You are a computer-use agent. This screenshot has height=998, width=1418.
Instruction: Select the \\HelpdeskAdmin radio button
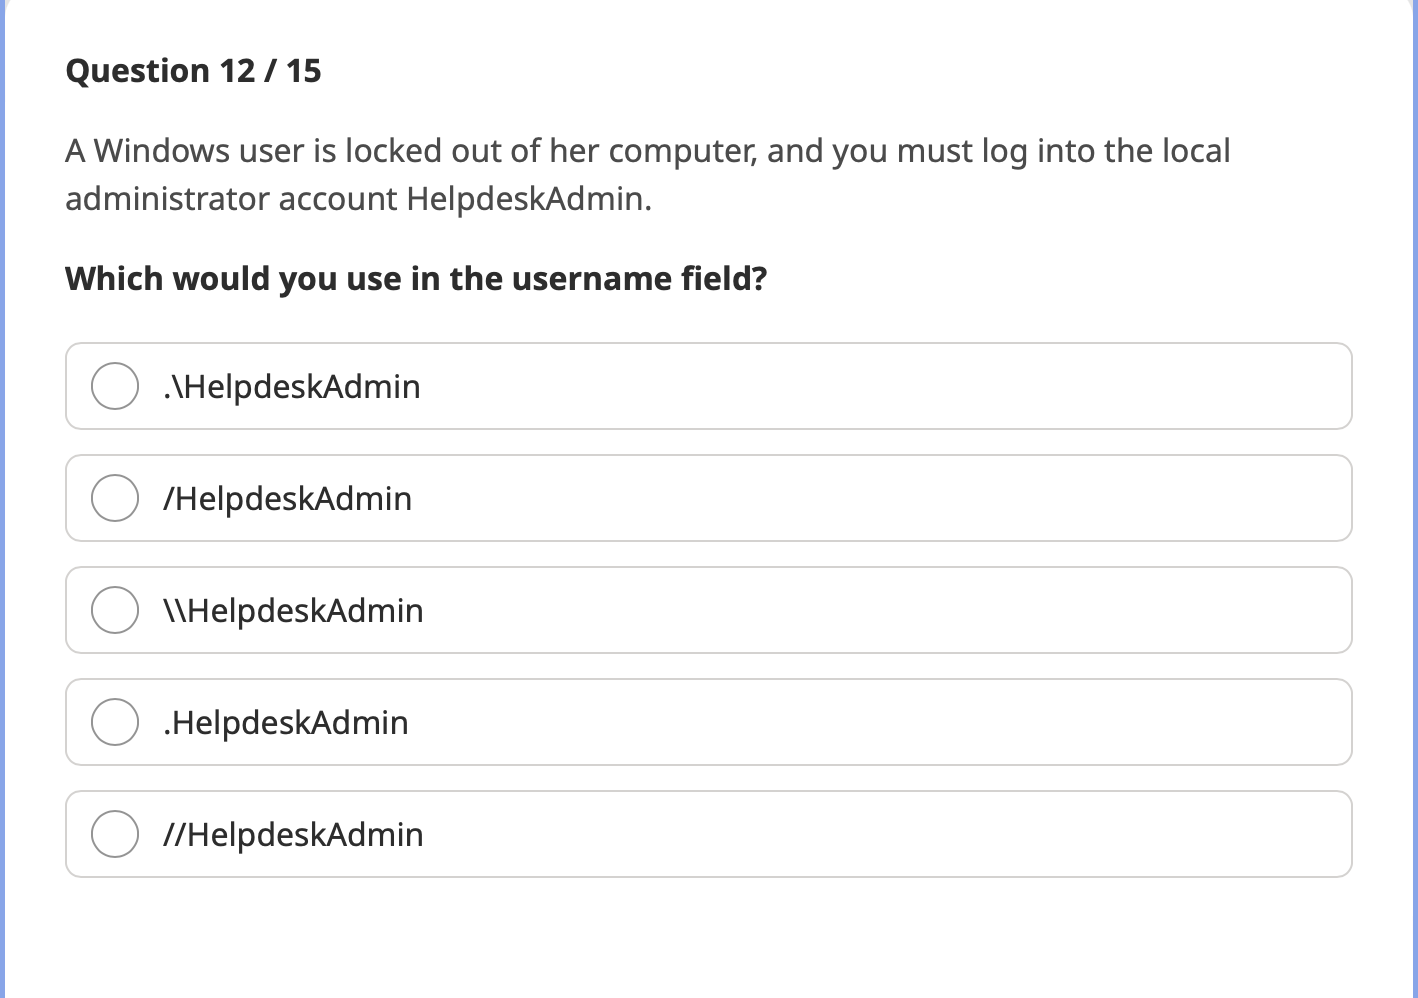pos(114,610)
